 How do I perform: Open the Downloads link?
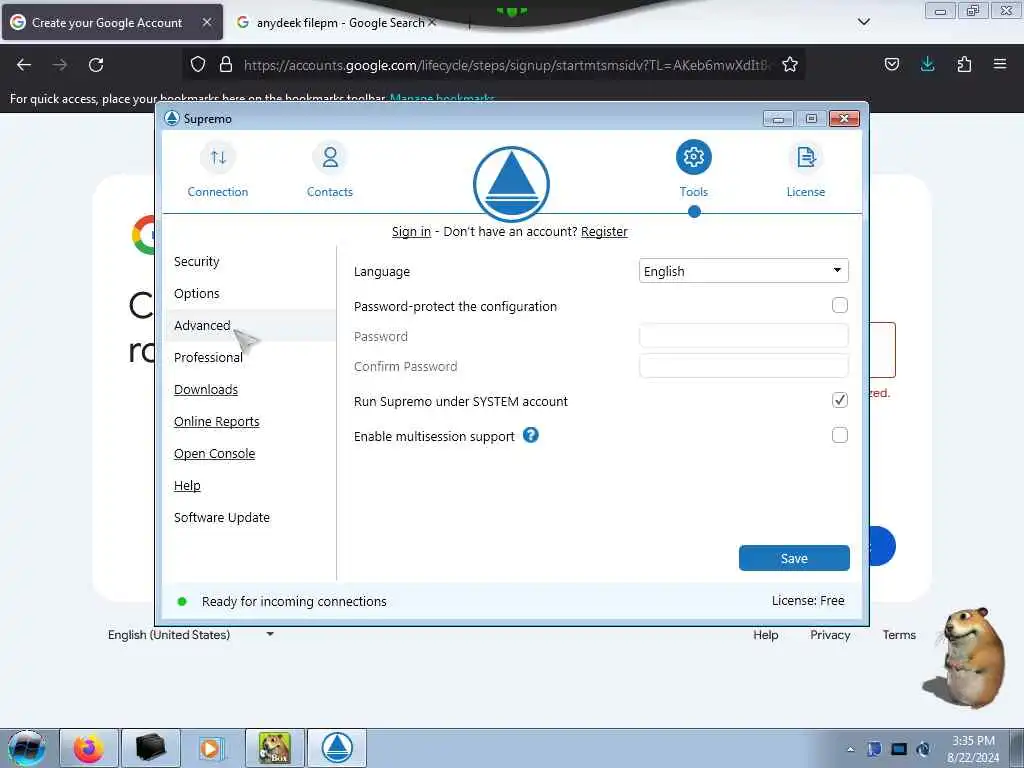(x=206, y=389)
